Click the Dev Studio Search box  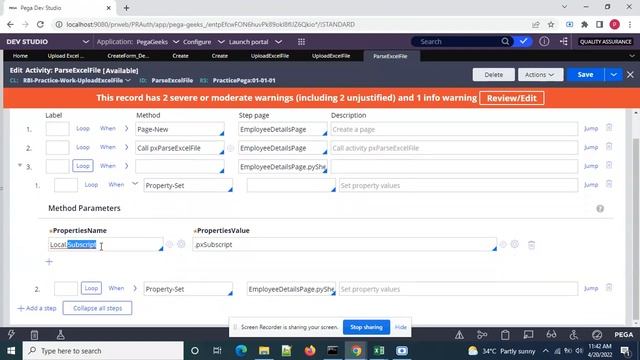457,42
